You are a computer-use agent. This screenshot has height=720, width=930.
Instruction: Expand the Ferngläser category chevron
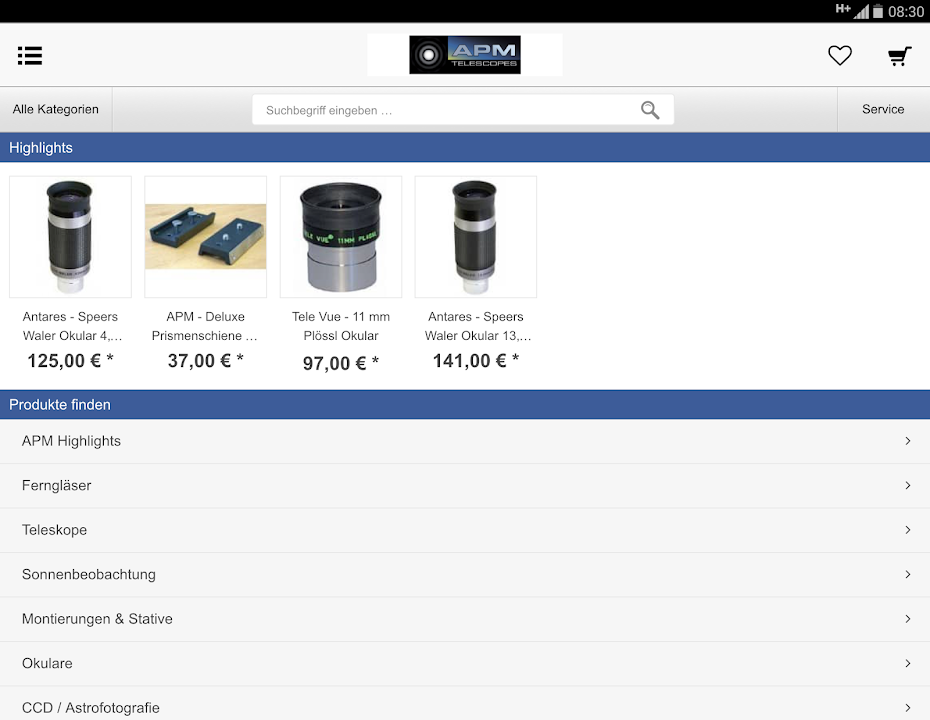(907, 485)
